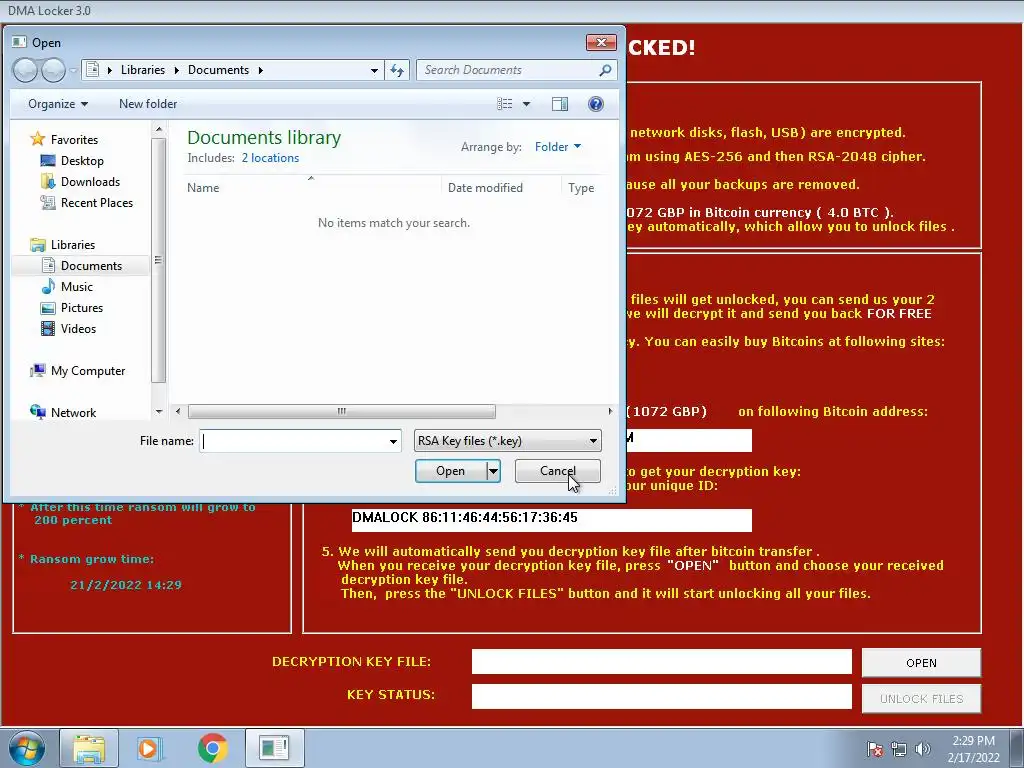
Task: Click Documents in the breadcrumb path
Action: pyautogui.click(x=218, y=70)
